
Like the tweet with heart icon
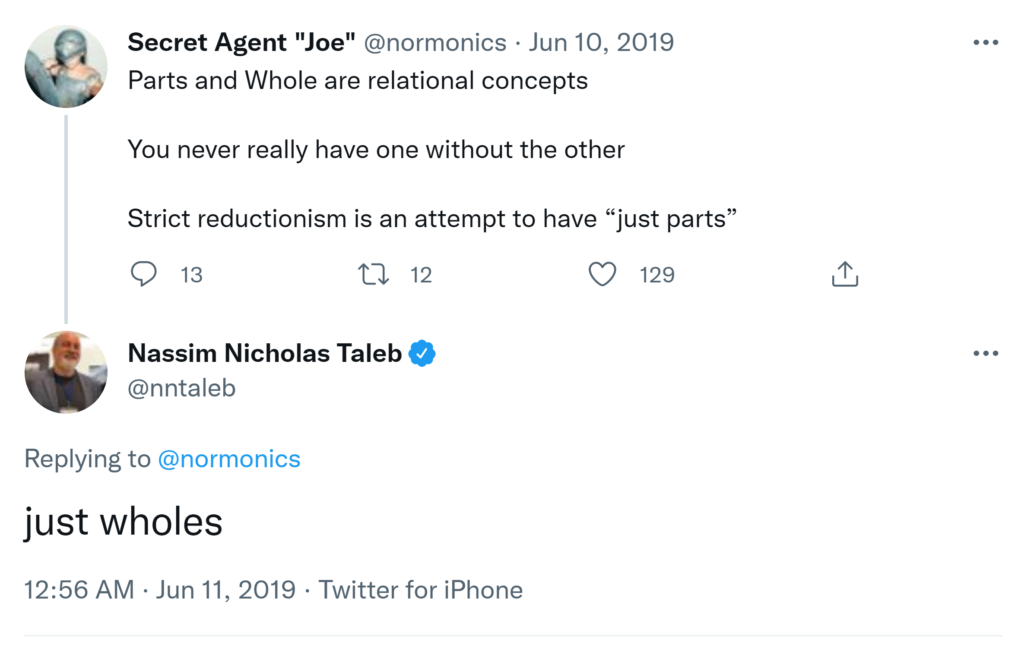[x=602, y=274]
